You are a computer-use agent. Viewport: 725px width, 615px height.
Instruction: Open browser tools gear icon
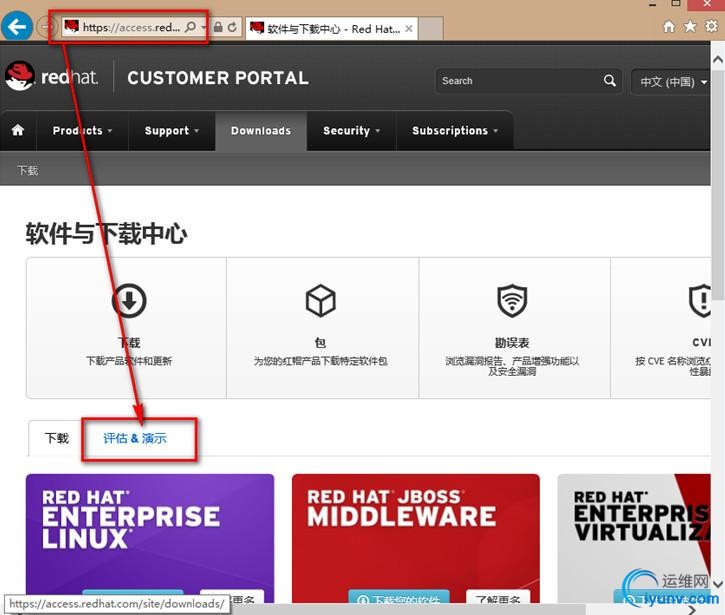[x=711, y=26]
